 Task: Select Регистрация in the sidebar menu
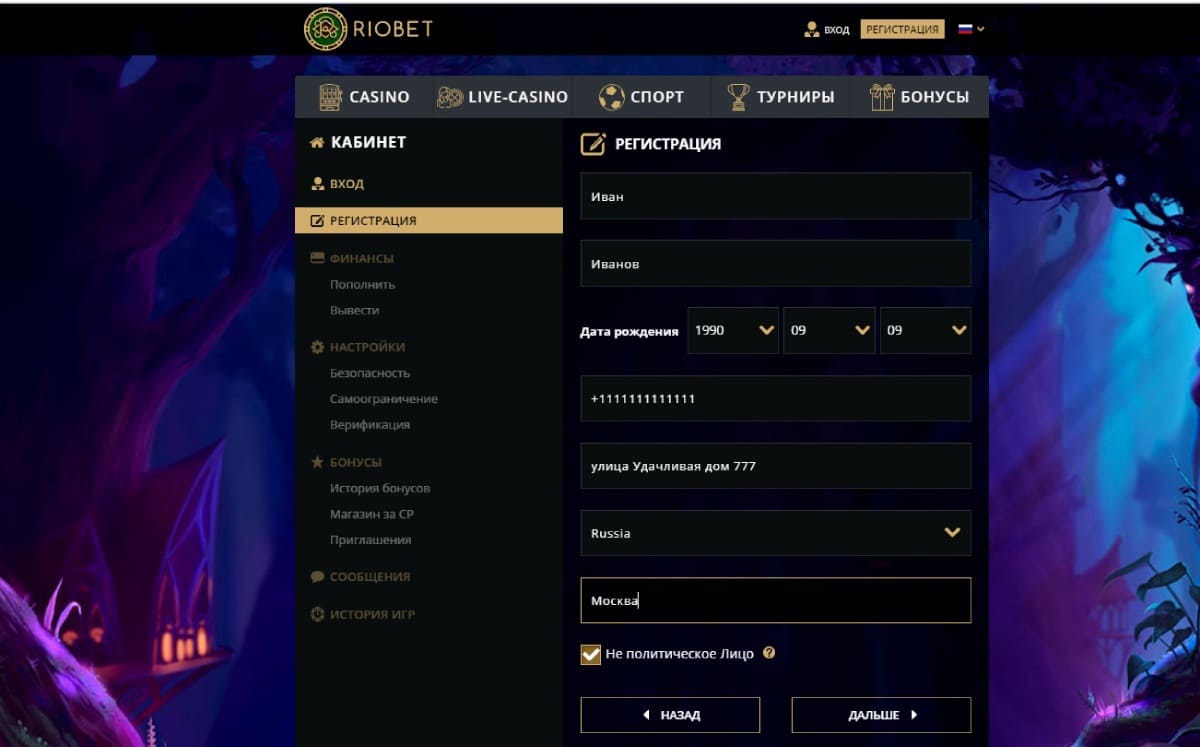pos(429,220)
